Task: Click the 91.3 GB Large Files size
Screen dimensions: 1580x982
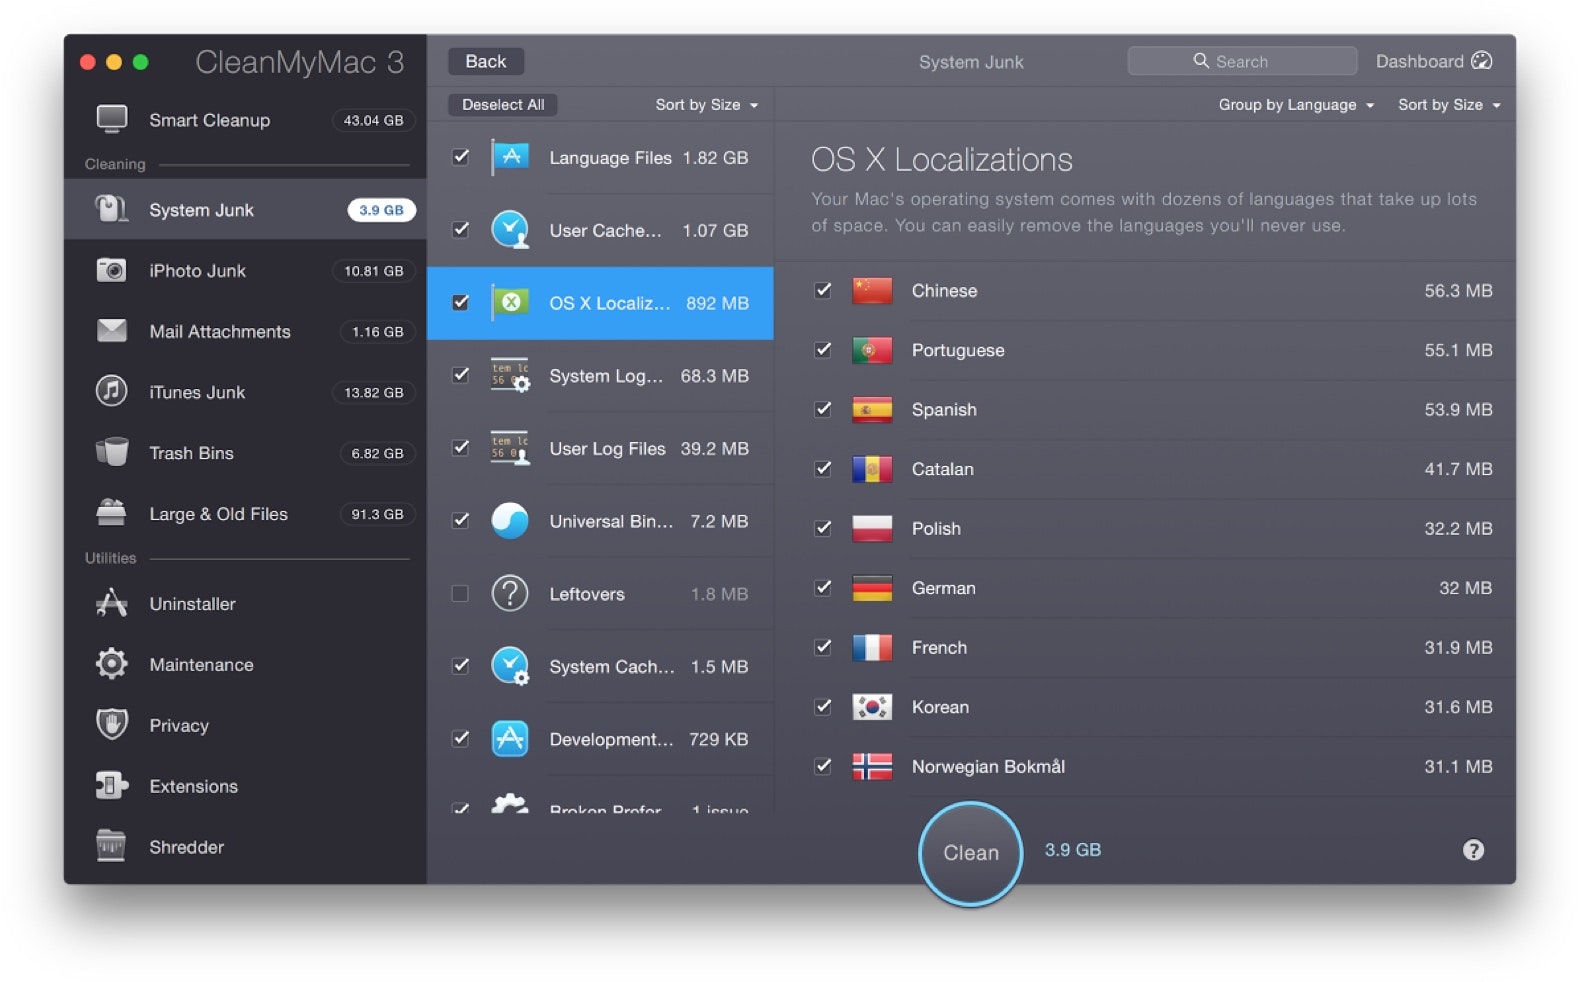Action: pyautogui.click(x=377, y=514)
